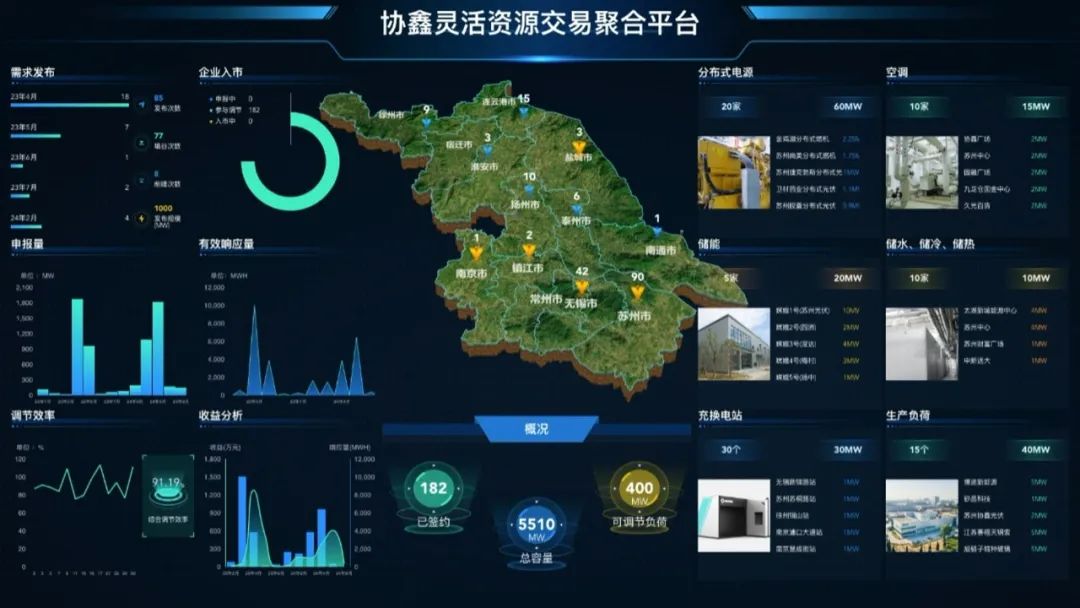Click the 盐城市 marker labeled 3
The image size is (1080, 608).
click(579, 147)
